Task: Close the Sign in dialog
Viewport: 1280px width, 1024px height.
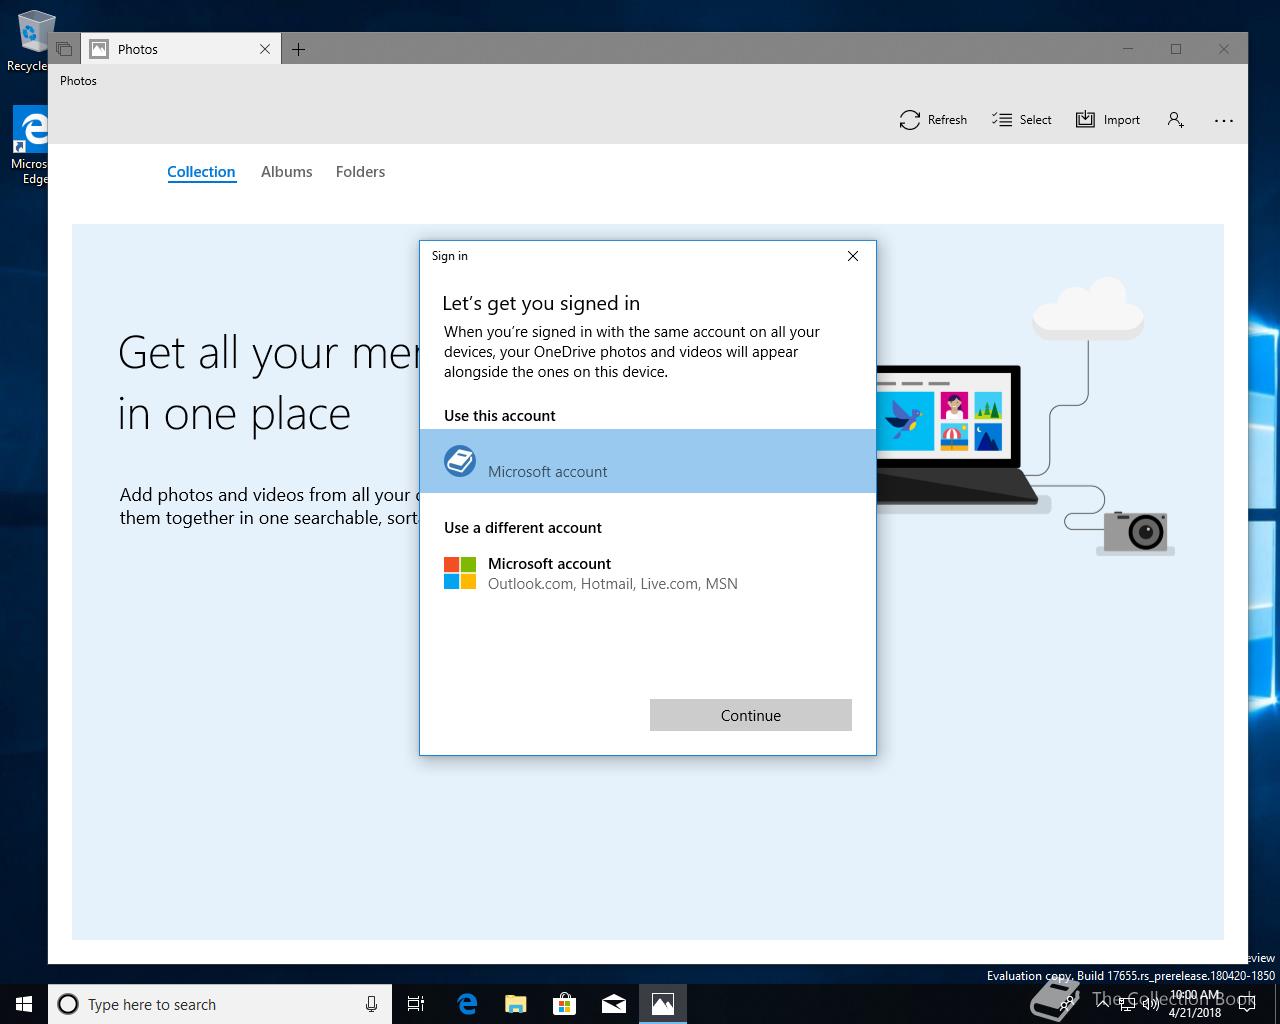Action: click(853, 256)
